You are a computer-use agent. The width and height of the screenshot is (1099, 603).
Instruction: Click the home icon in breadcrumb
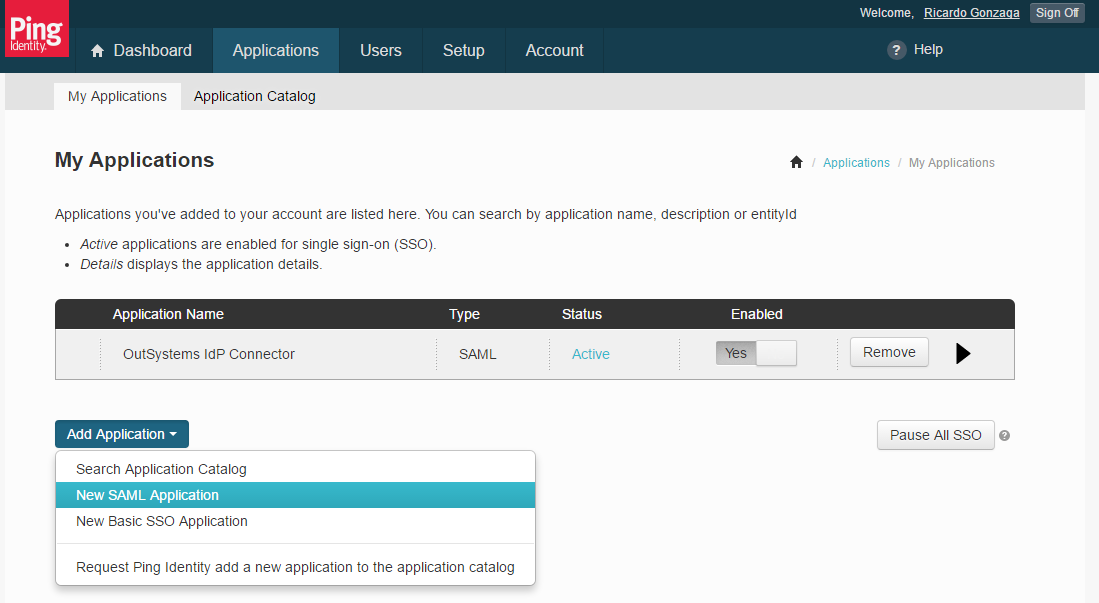796,162
